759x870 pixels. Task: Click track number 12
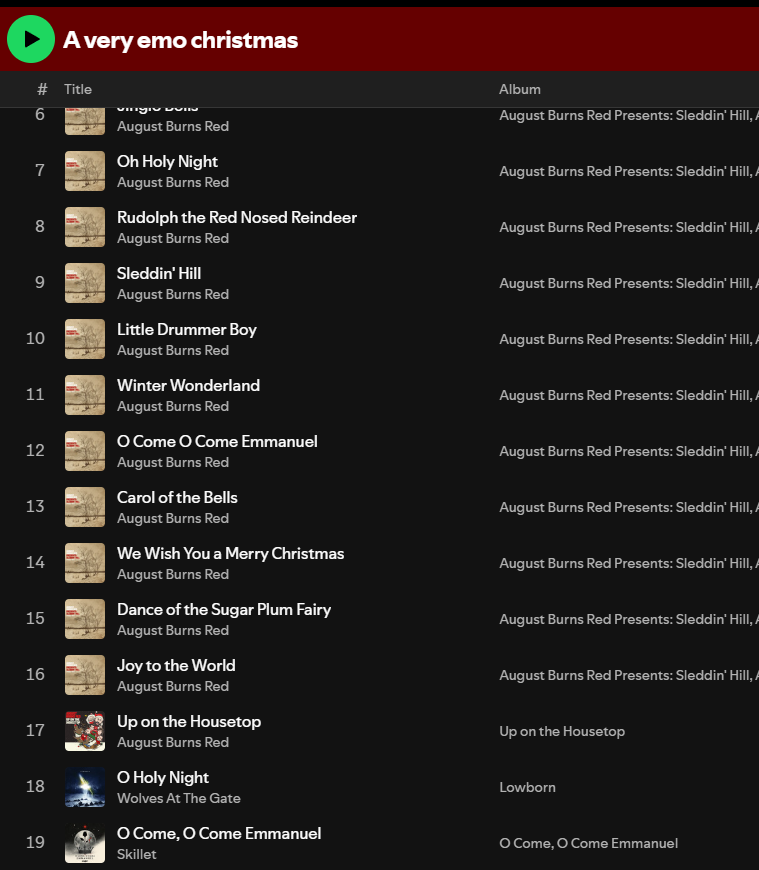pyautogui.click(x=35, y=451)
